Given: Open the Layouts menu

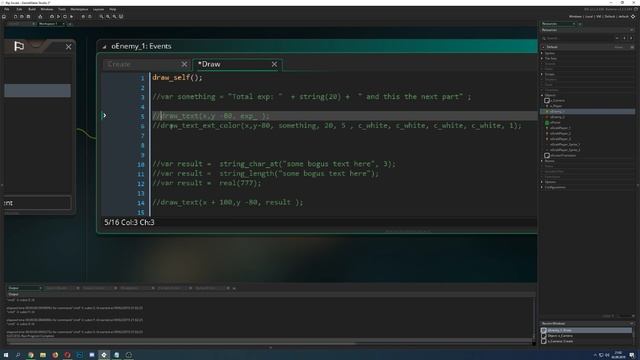Looking at the screenshot, I should pos(98,9).
